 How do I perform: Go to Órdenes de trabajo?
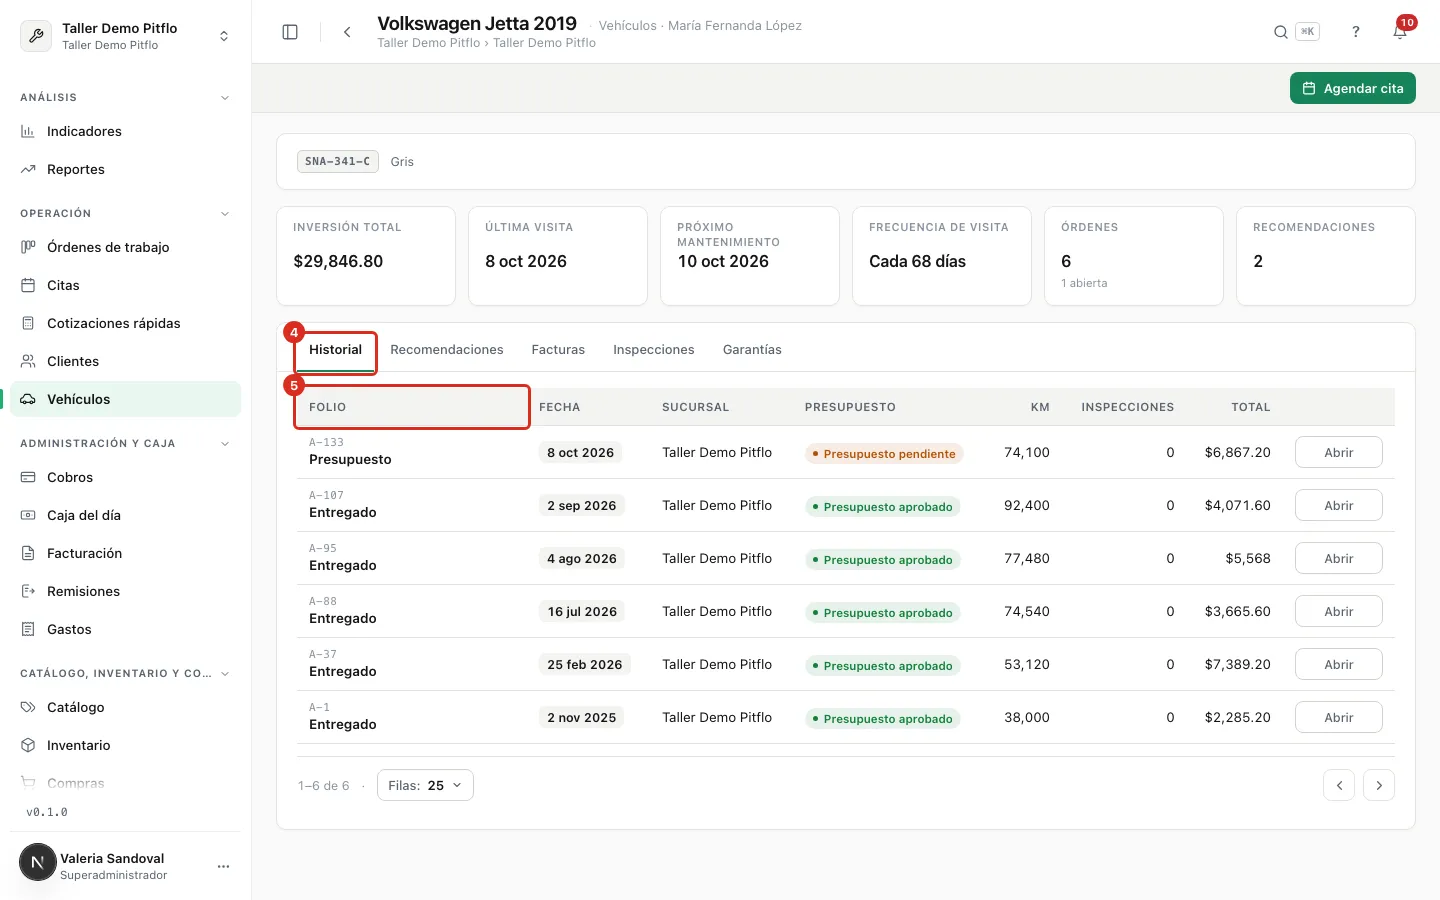(x=125, y=247)
